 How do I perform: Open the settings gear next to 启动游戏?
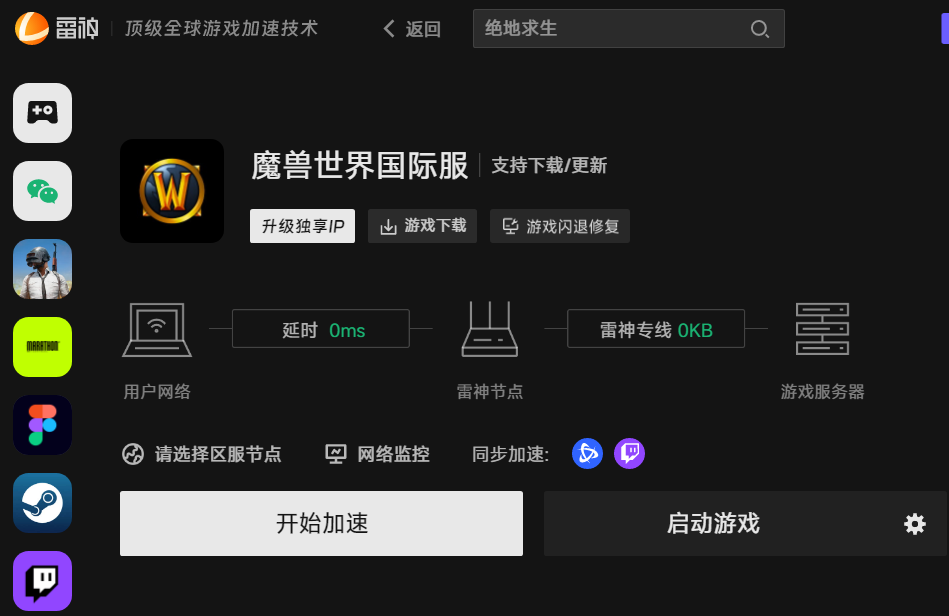(x=913, y=523)
